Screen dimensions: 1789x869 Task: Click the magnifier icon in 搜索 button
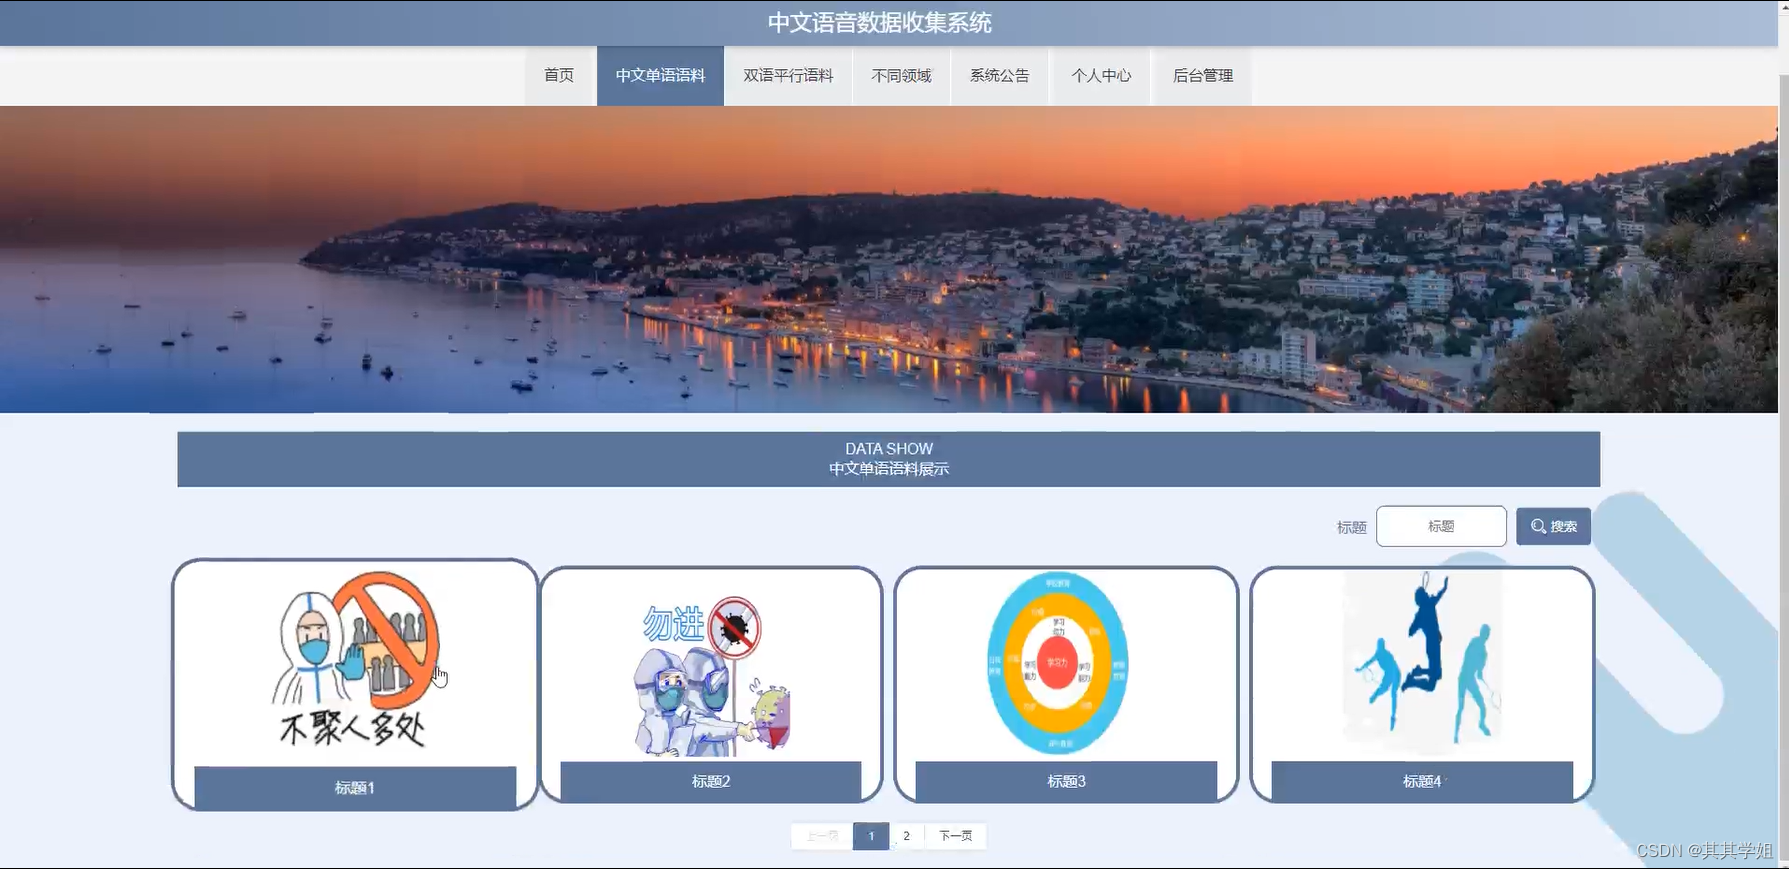(1538, 526)
